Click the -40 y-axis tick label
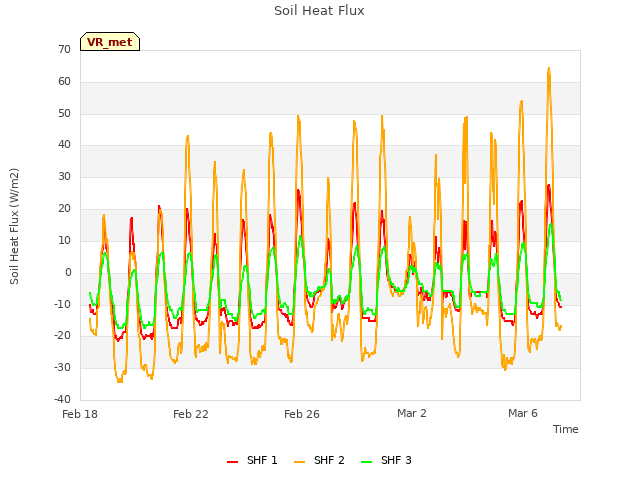 click(x=62, y=399)
